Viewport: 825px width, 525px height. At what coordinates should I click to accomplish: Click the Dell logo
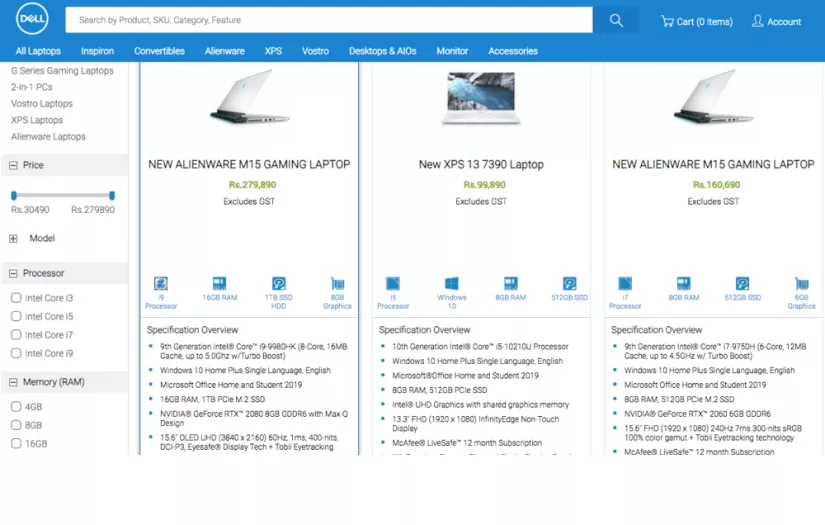pyautogui.click(x=32, y=19)
